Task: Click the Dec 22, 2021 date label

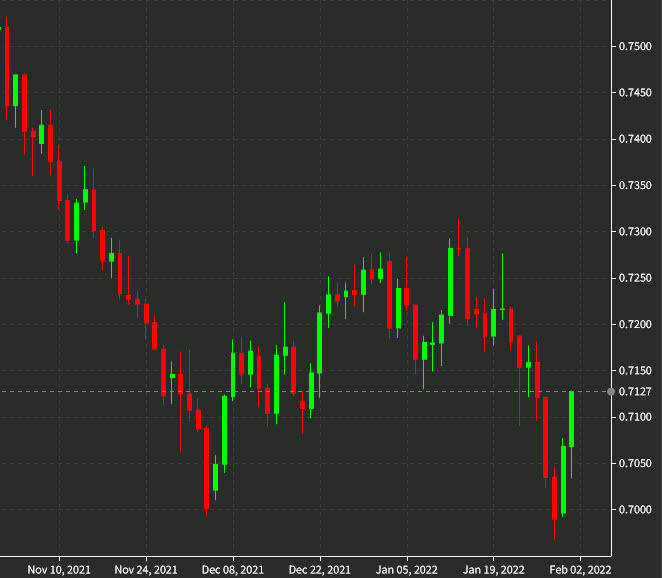Action: [320, 569]
